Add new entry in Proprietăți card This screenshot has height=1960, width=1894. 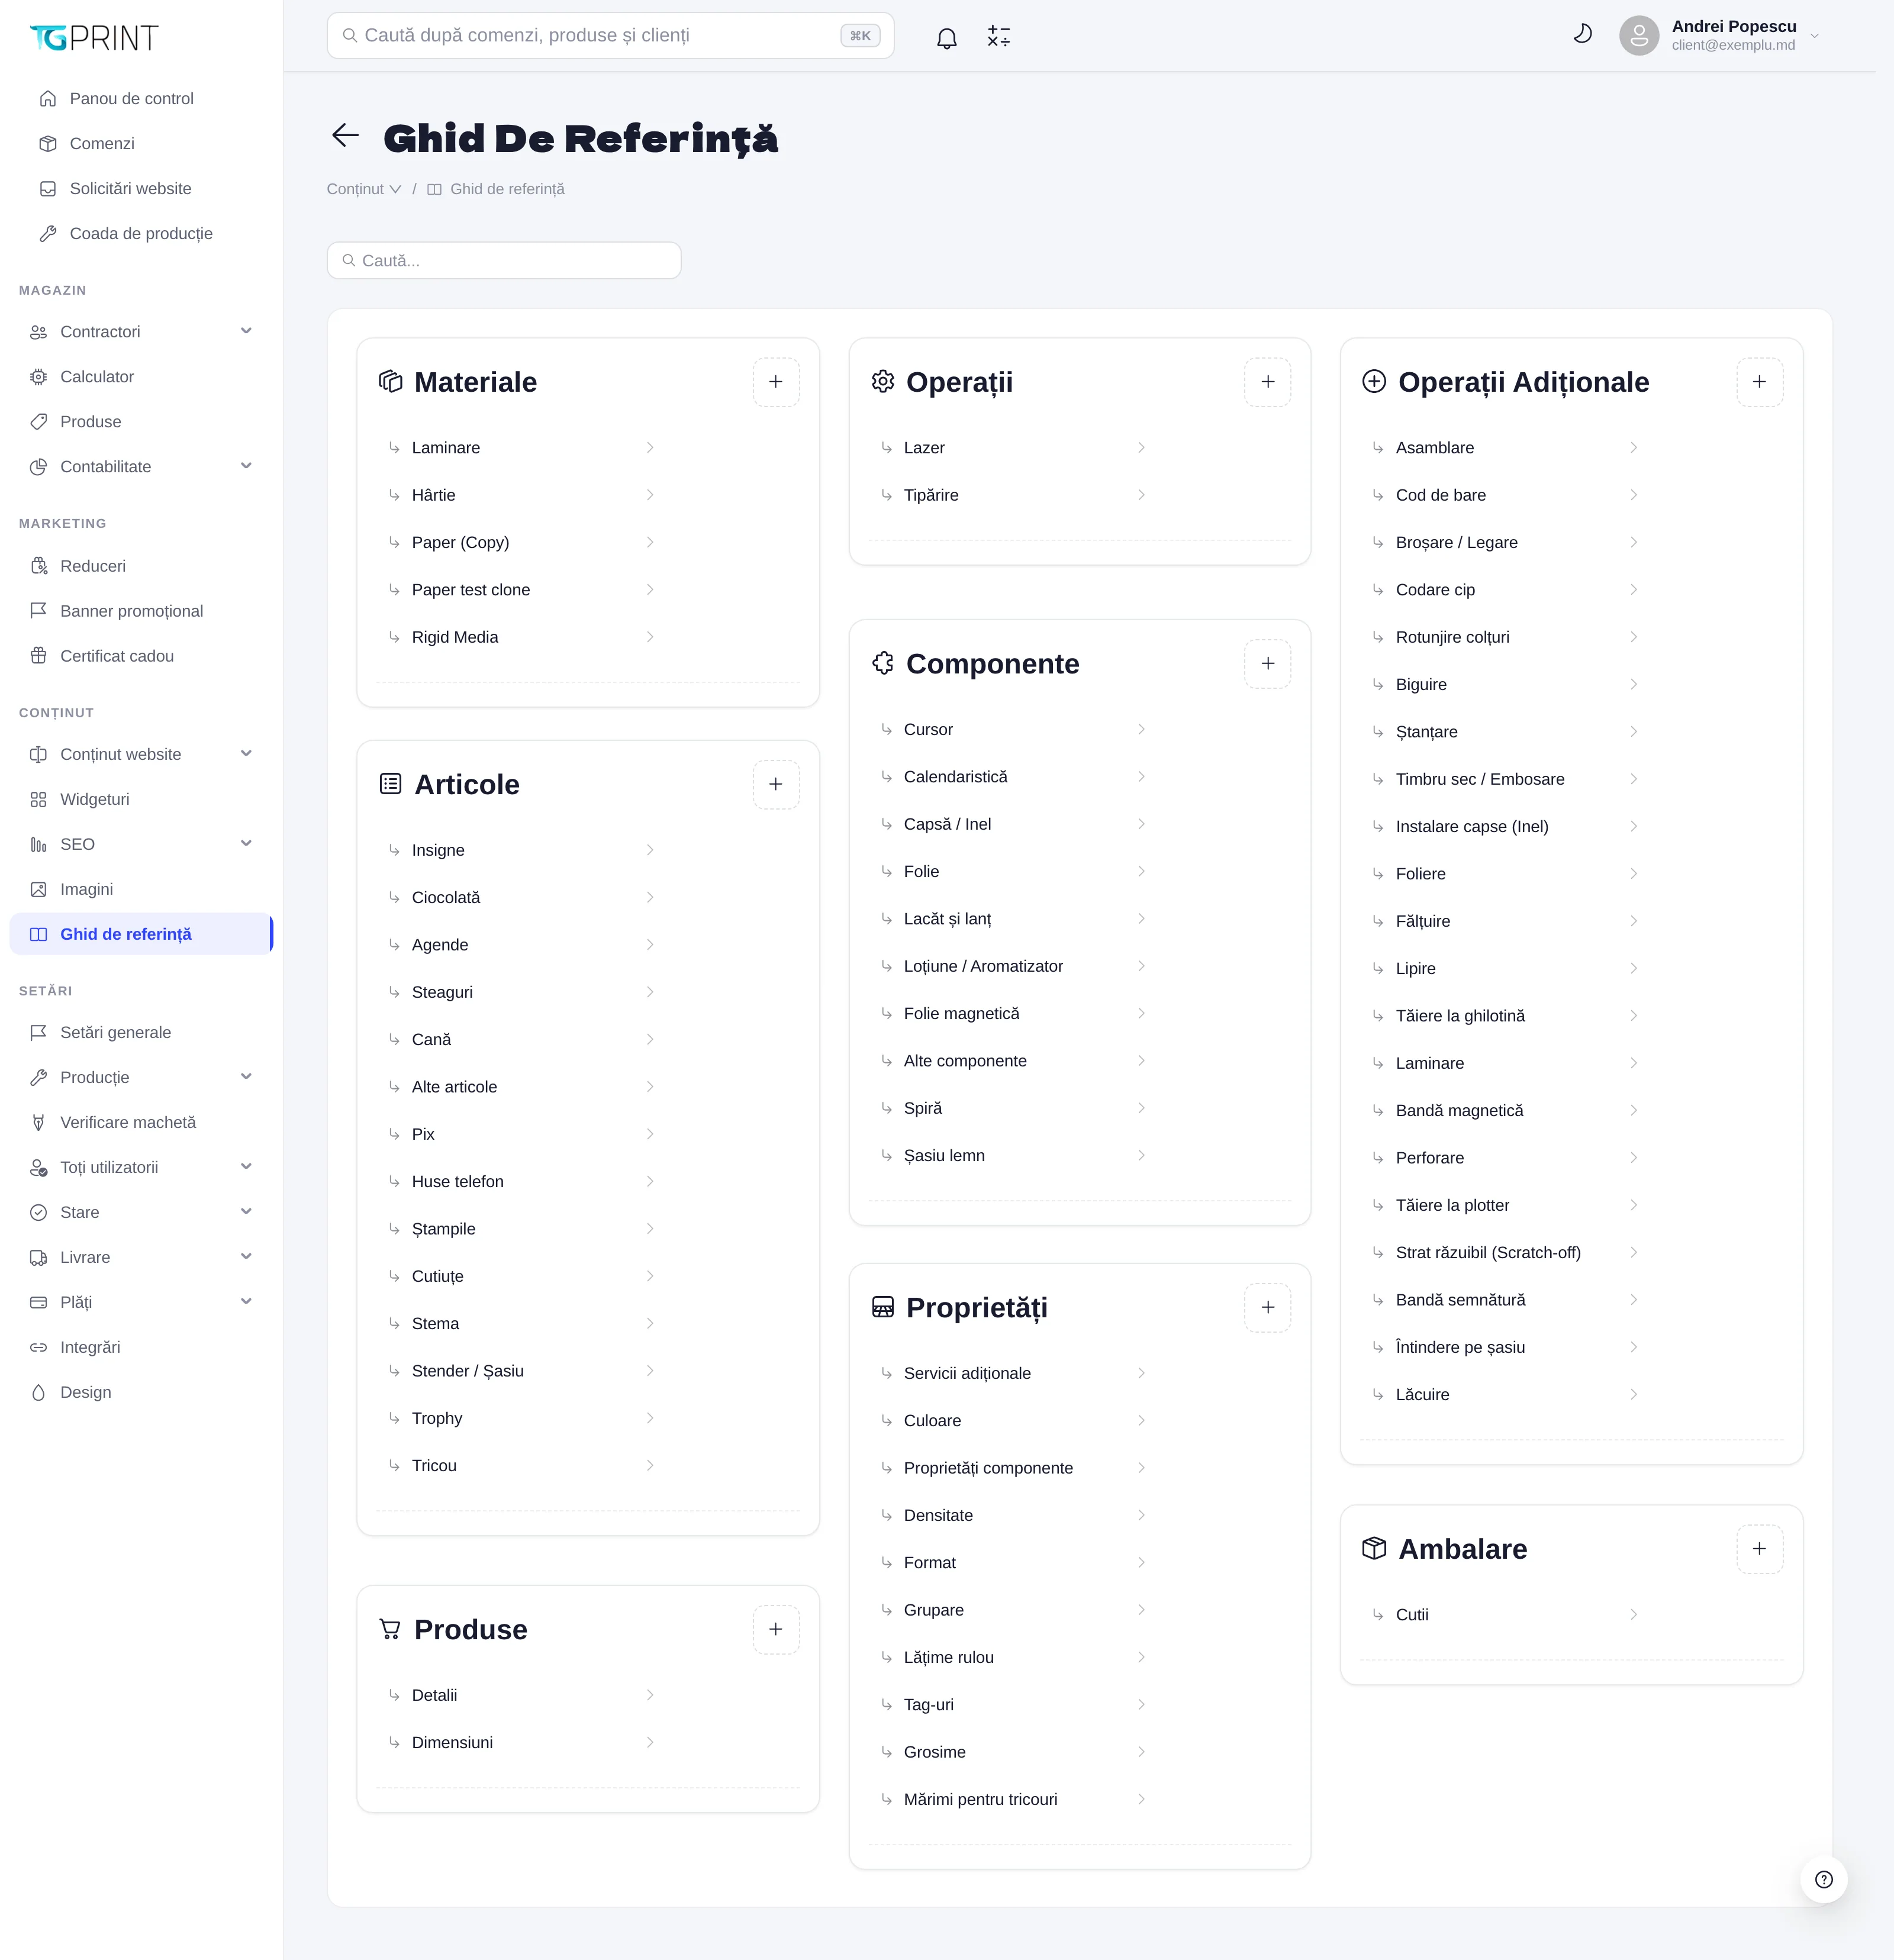click(x=1267, y=1308)
